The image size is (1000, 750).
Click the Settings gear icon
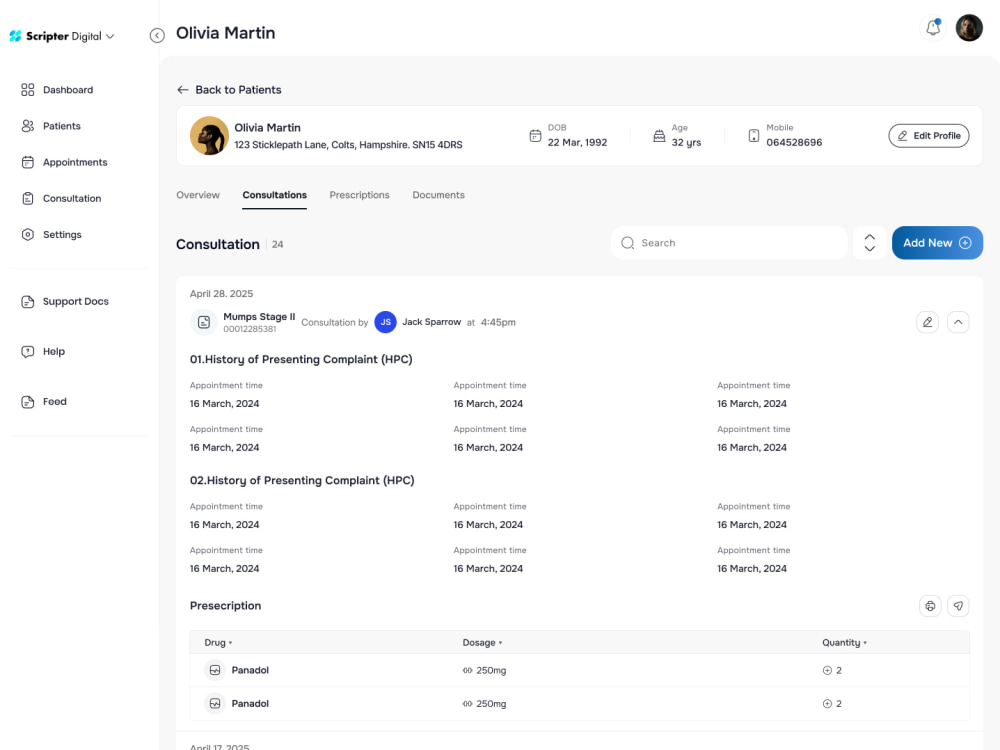click(x=27, y=235)
